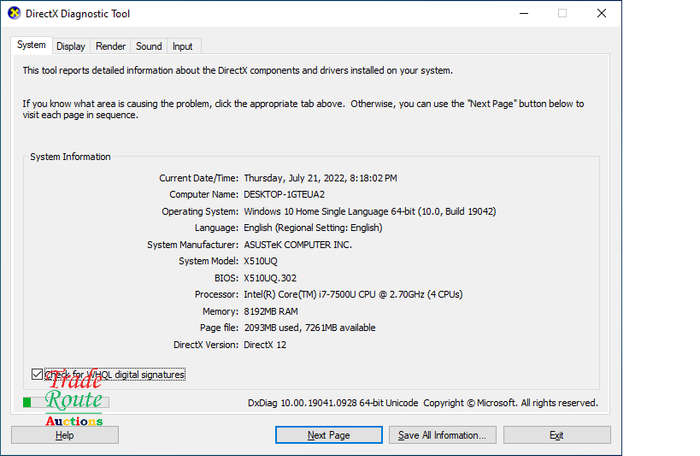Click the Current Date/Time value
The image size is (700, 456).
[x=320, y=178]
